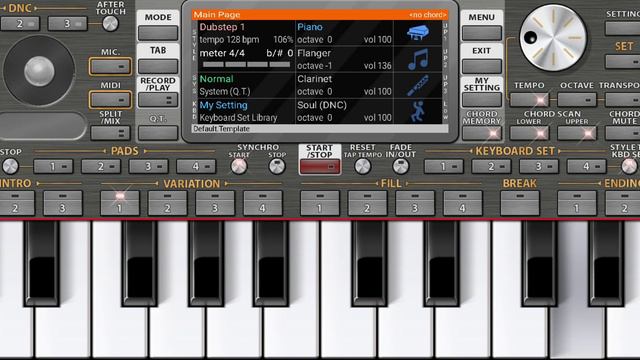Image resolution: width=640 pixels, height=360 pixels.
Task: Click the MODE button
Action: click(x=158, y=33)
